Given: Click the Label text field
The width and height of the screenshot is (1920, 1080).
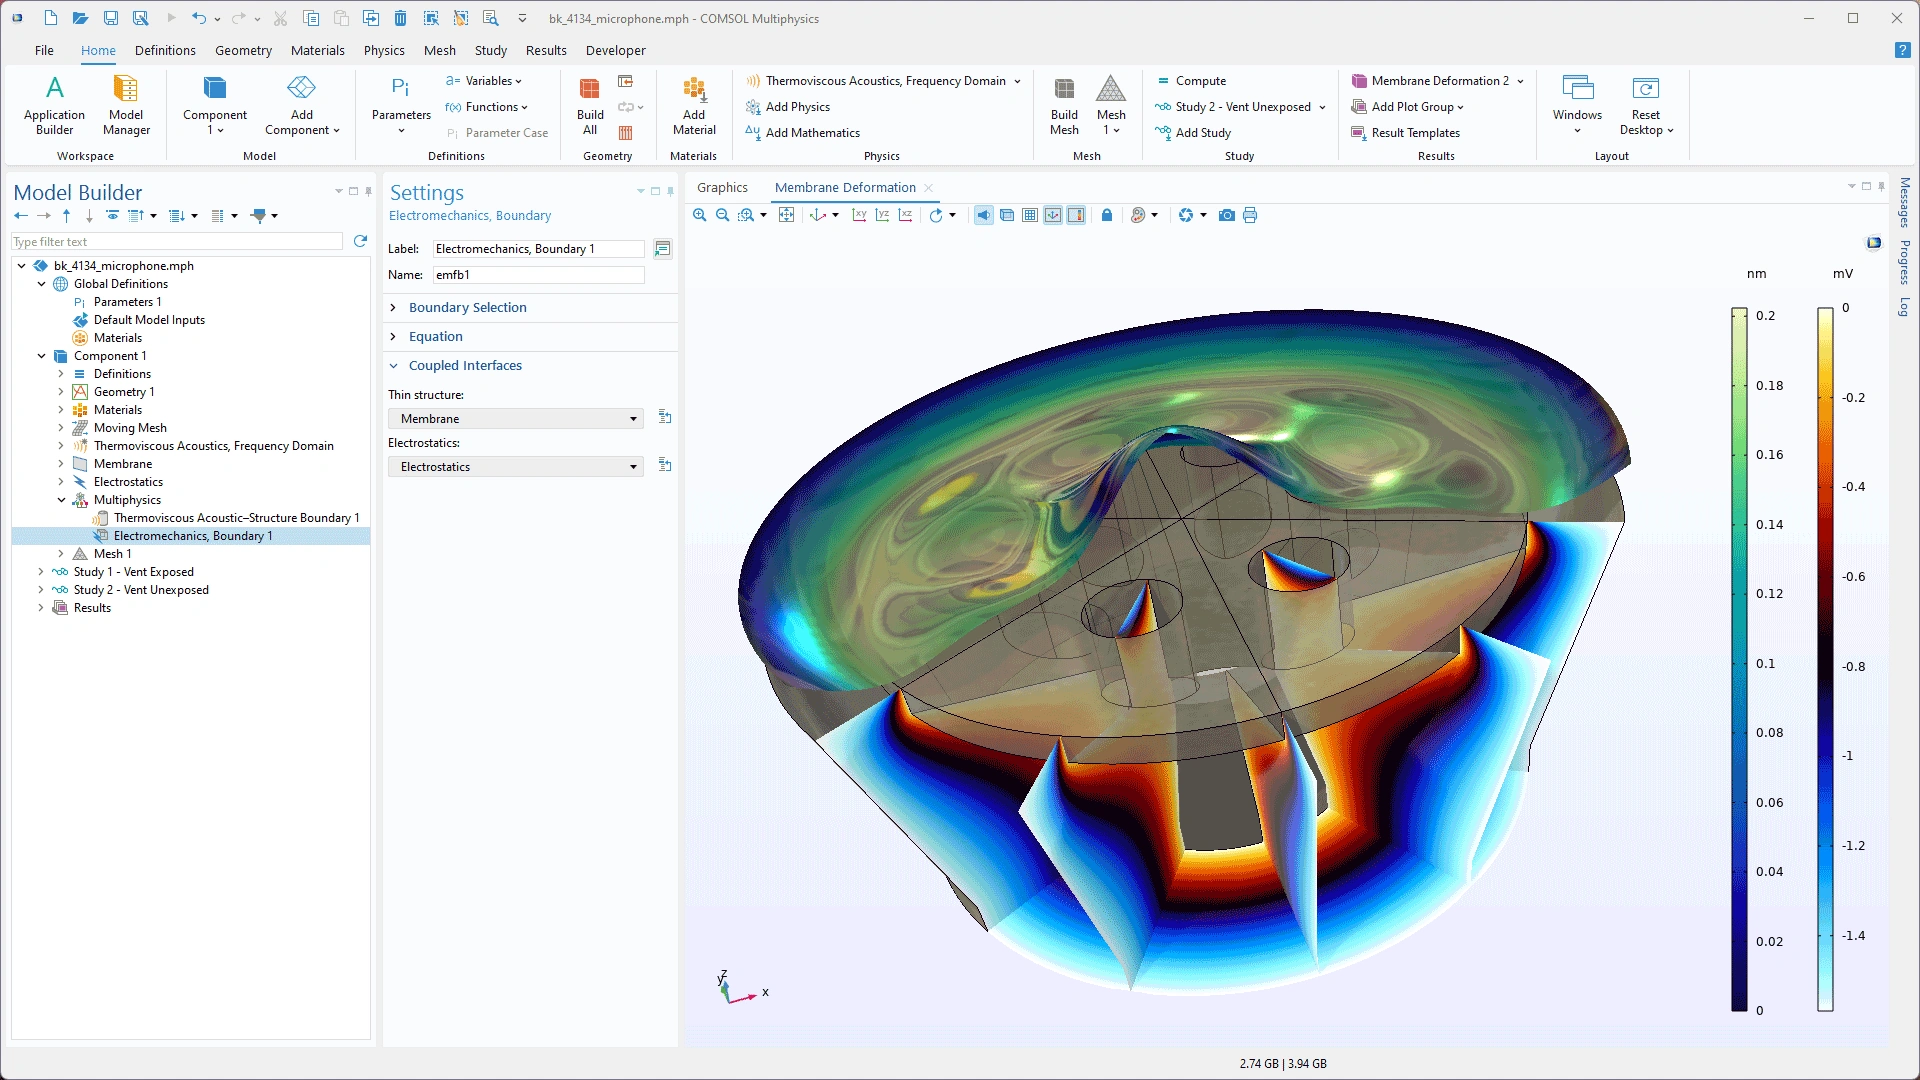Looking at the screenshot, I should click(538, 249).
